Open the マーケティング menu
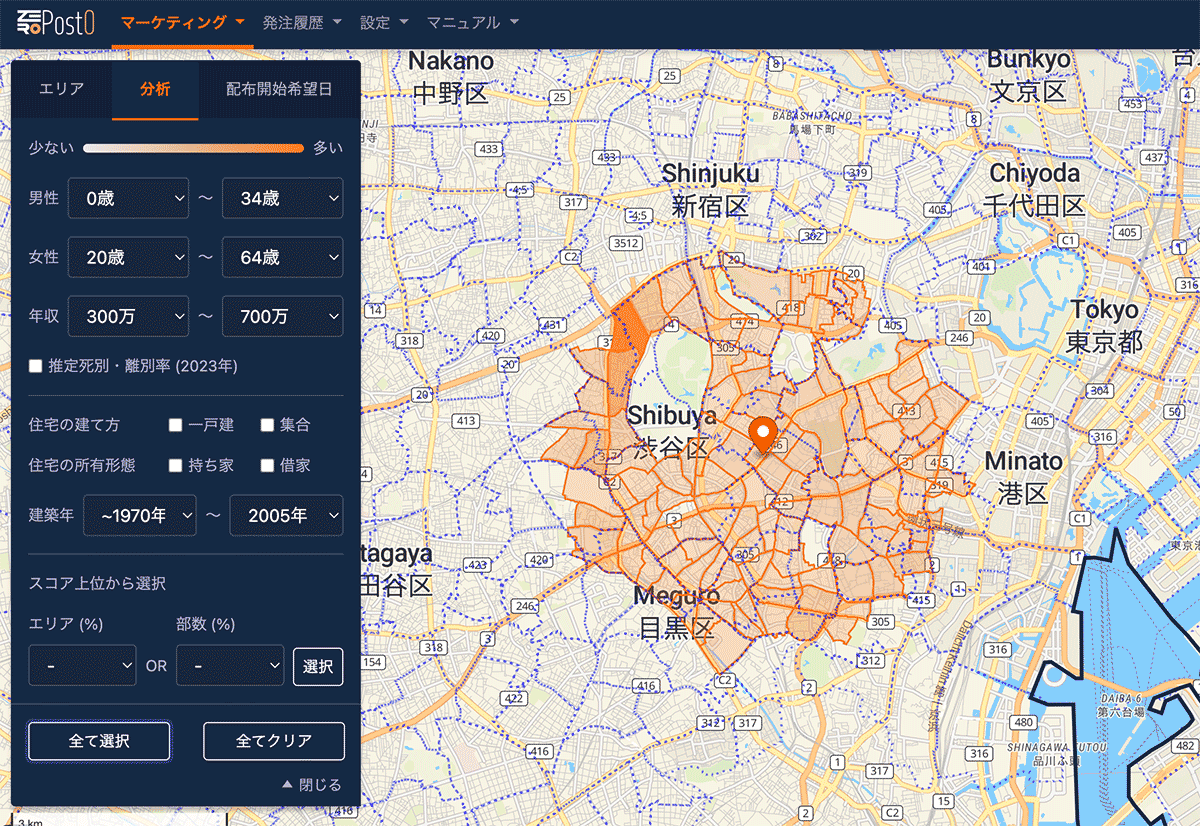This screenshot has width=1200, height=826. (x=183, y=22)
